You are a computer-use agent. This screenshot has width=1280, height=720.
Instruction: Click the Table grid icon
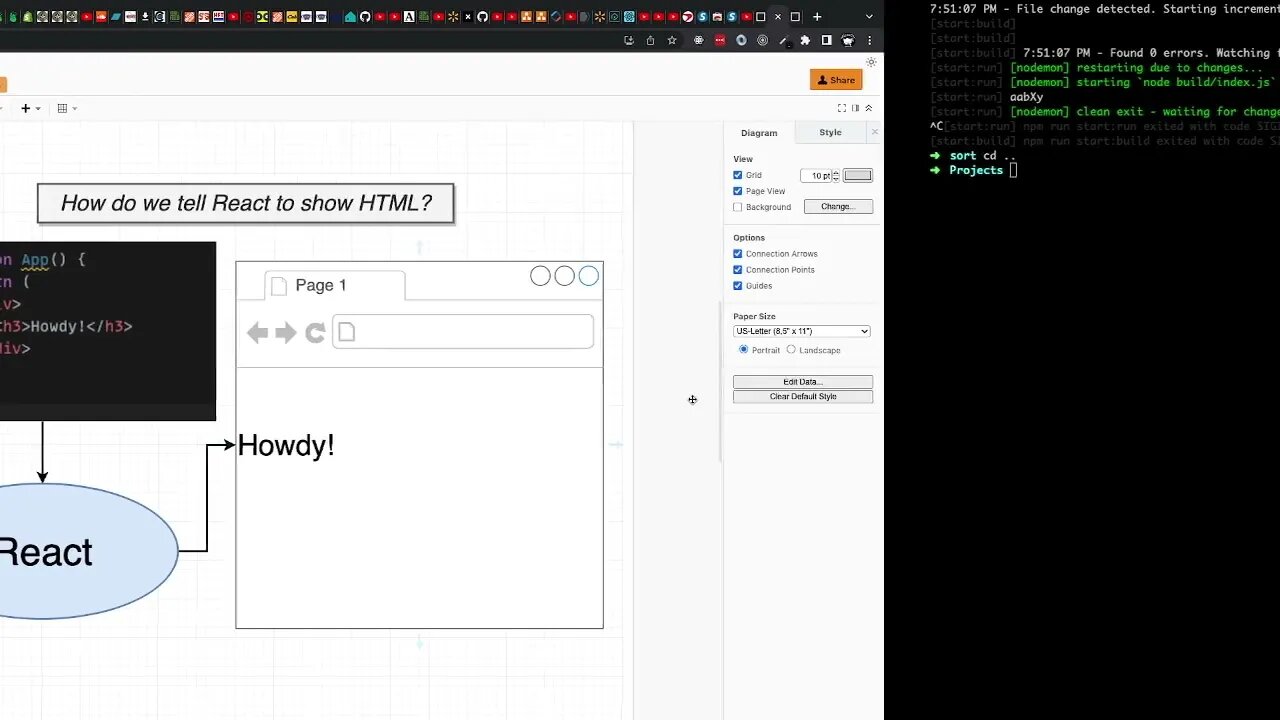click(x=62, y=108)
